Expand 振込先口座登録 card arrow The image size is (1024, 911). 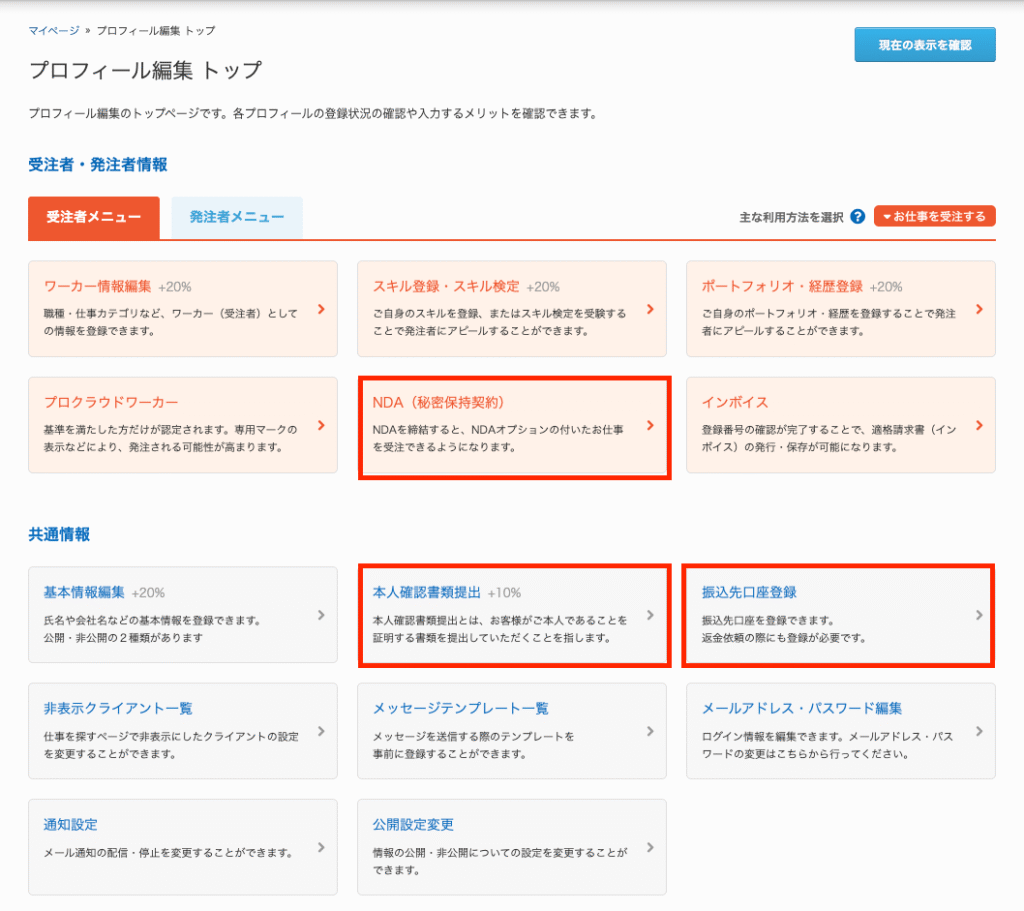click(x=979, y=615)
